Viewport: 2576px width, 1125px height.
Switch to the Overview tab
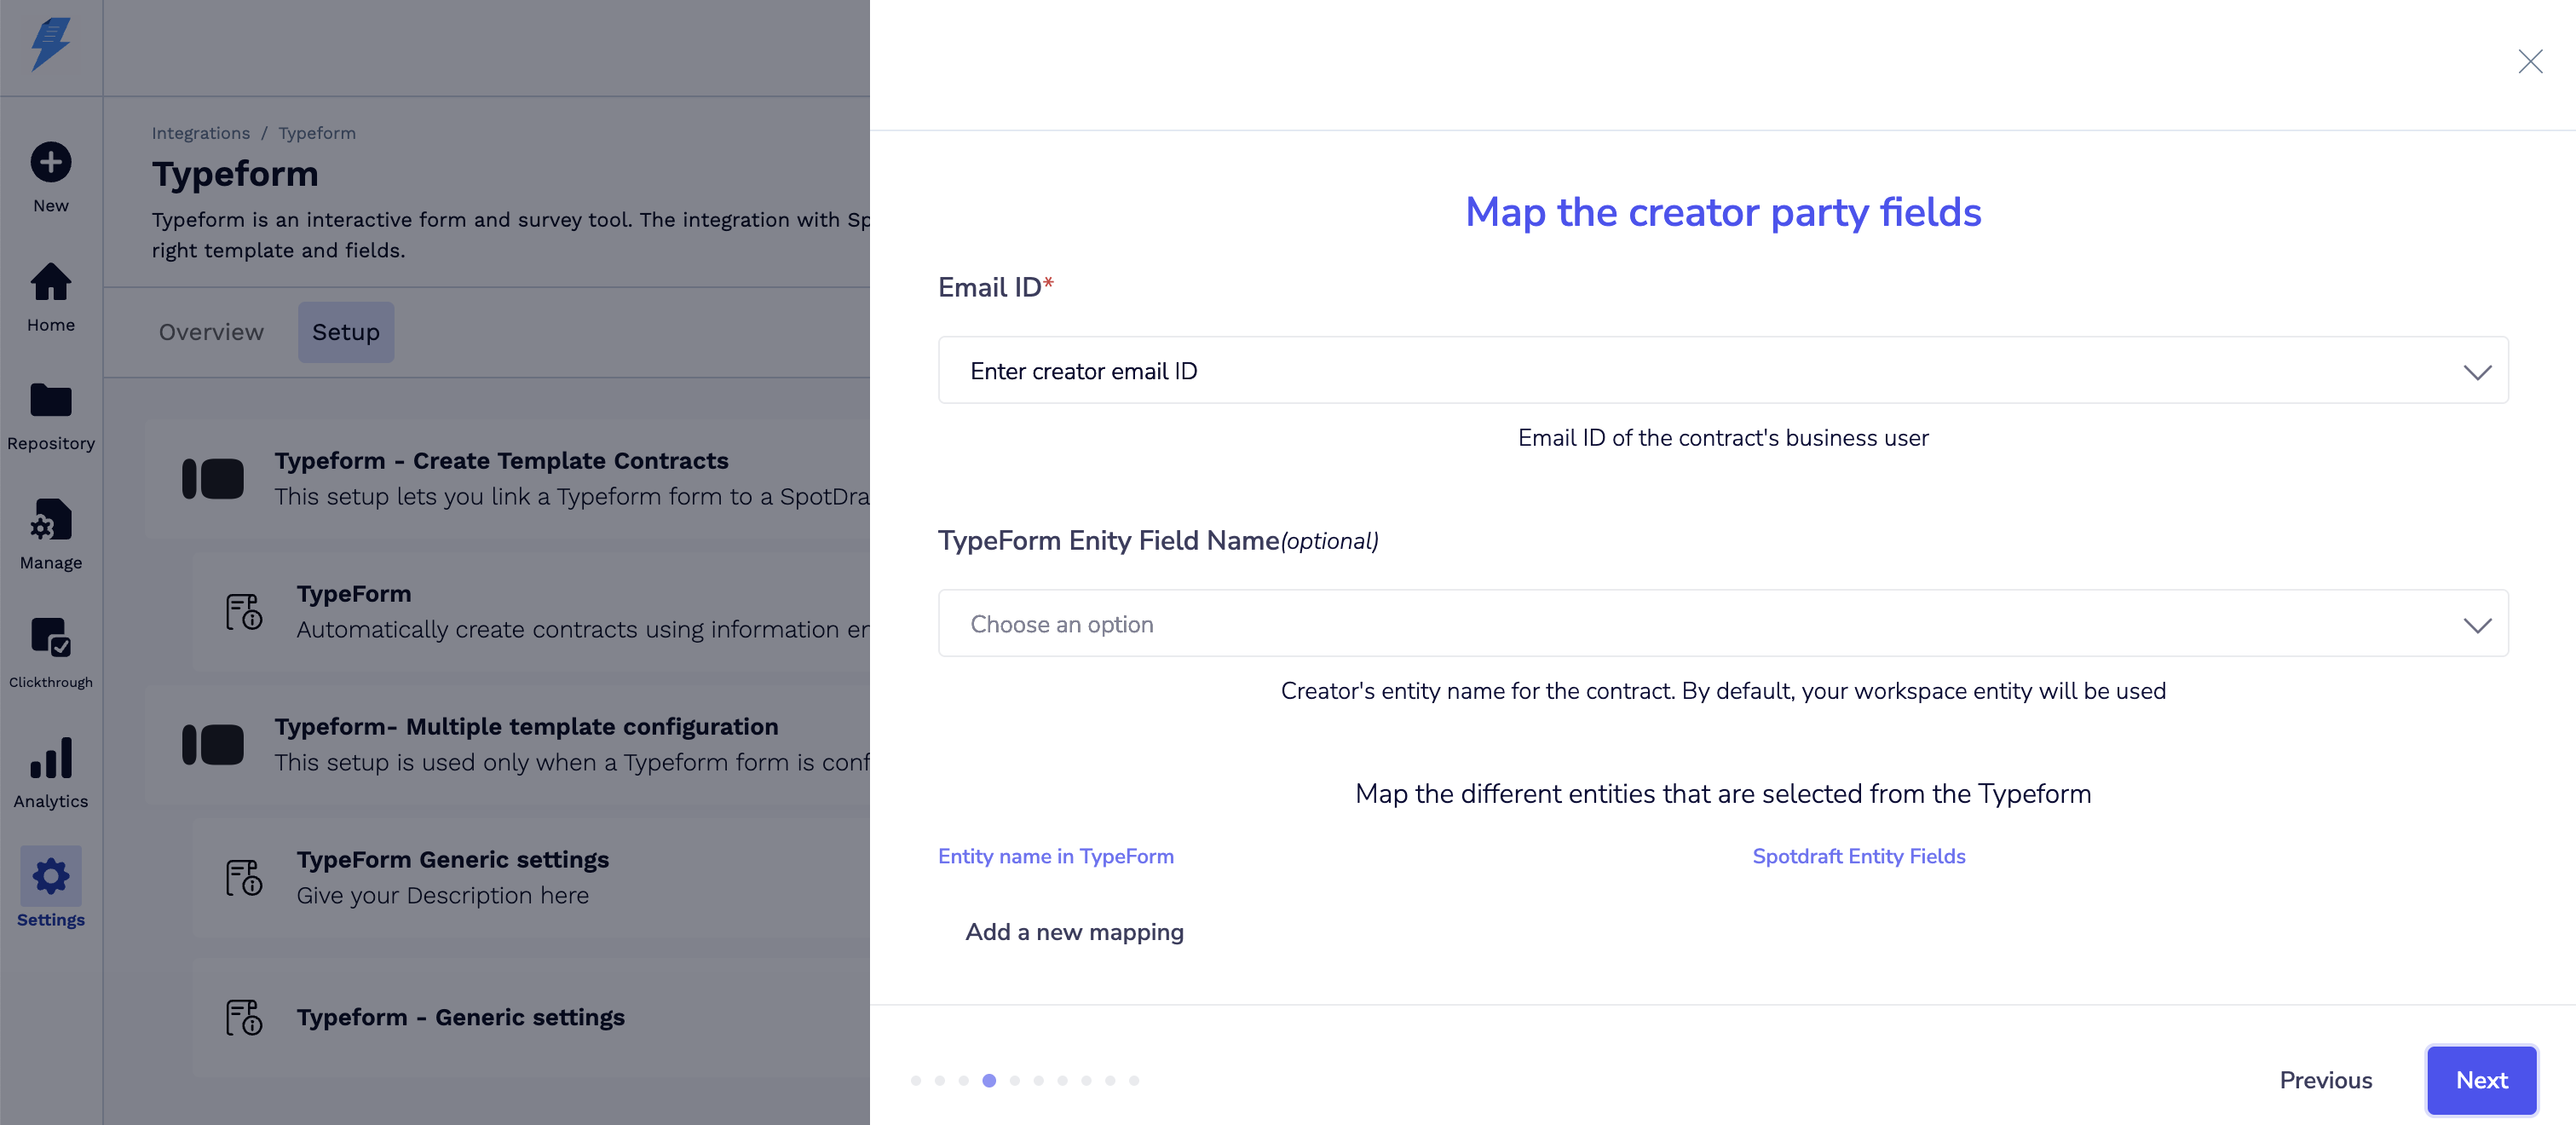(211, 332)
